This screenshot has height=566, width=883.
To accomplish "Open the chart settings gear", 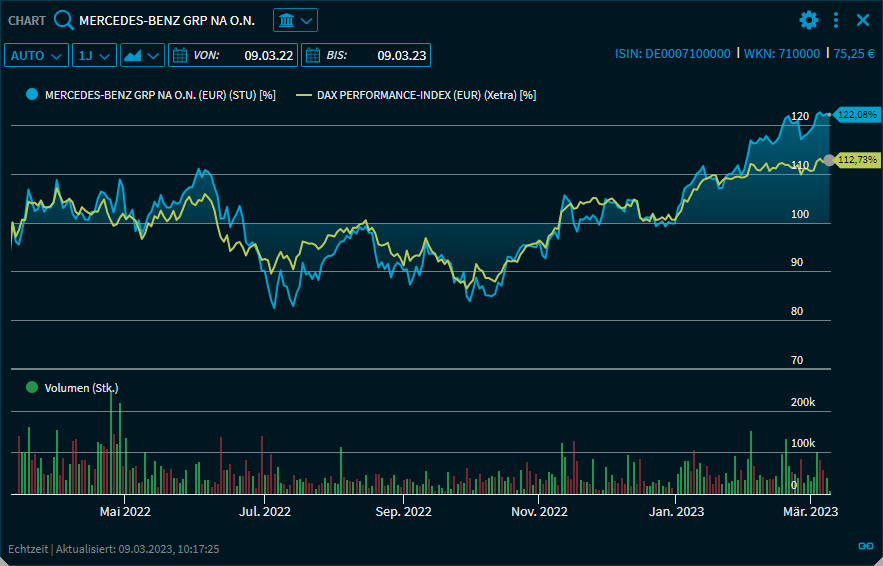I will (808, 20).
